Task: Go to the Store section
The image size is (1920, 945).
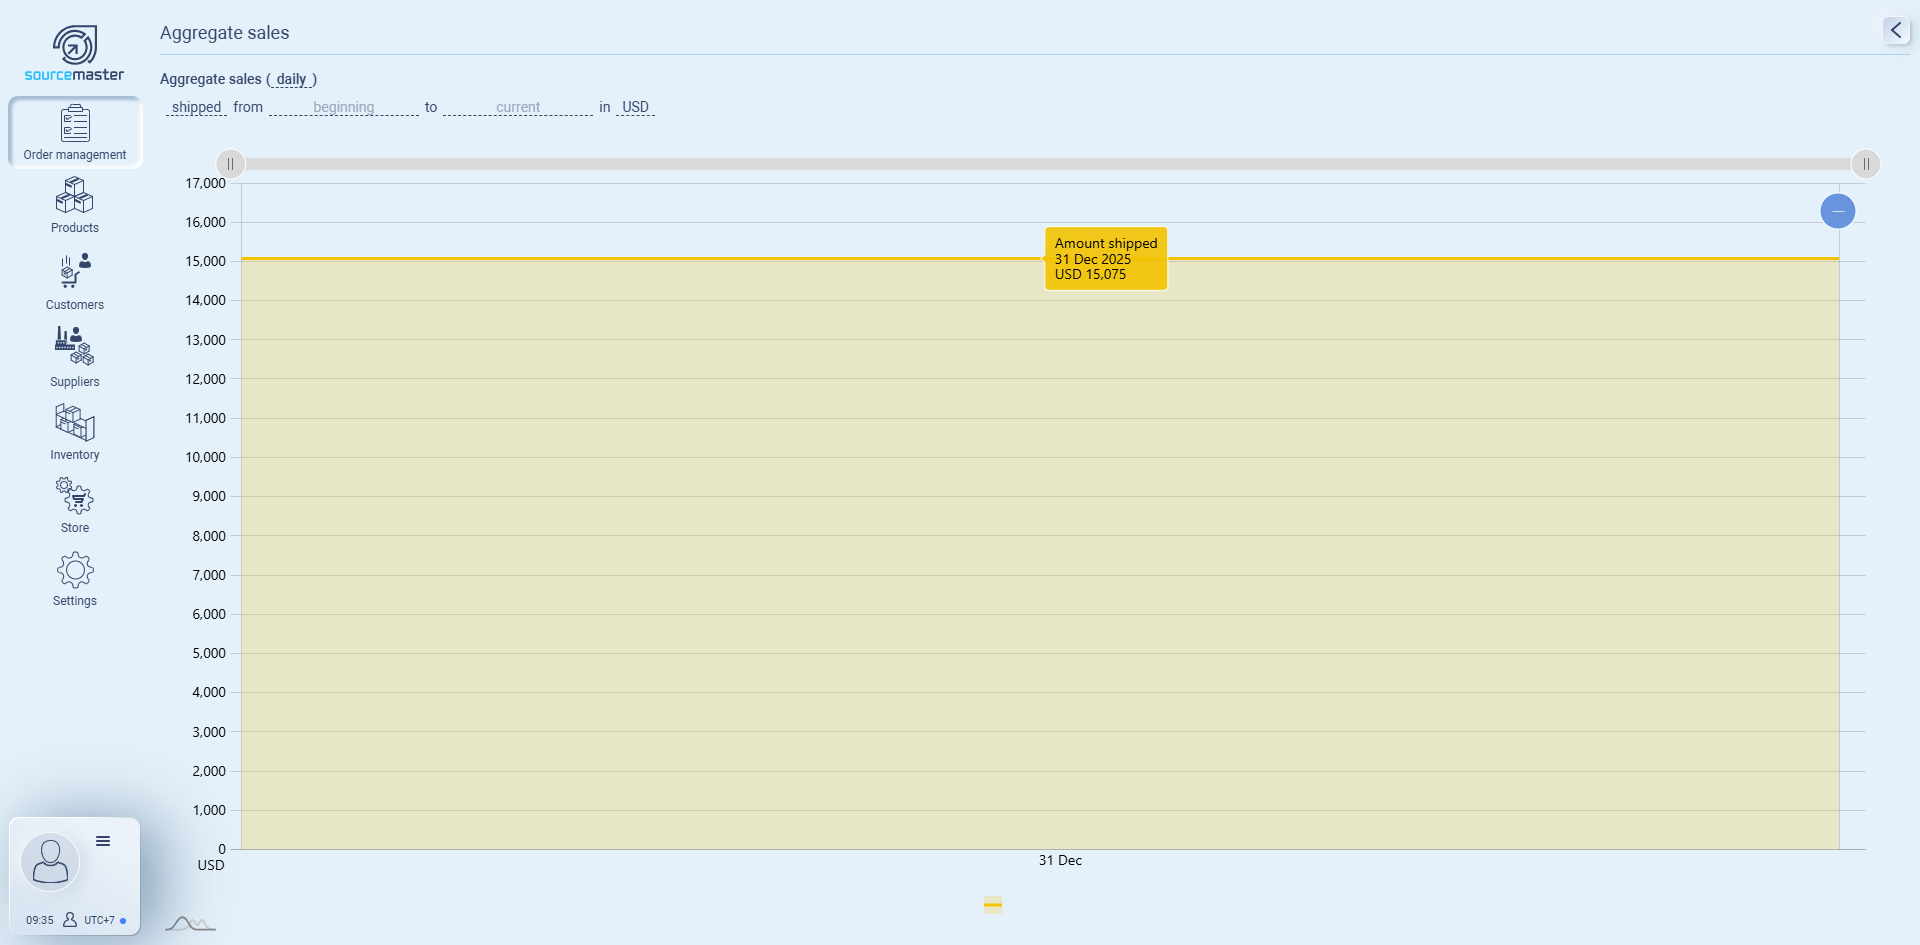Action: (75, 505)
